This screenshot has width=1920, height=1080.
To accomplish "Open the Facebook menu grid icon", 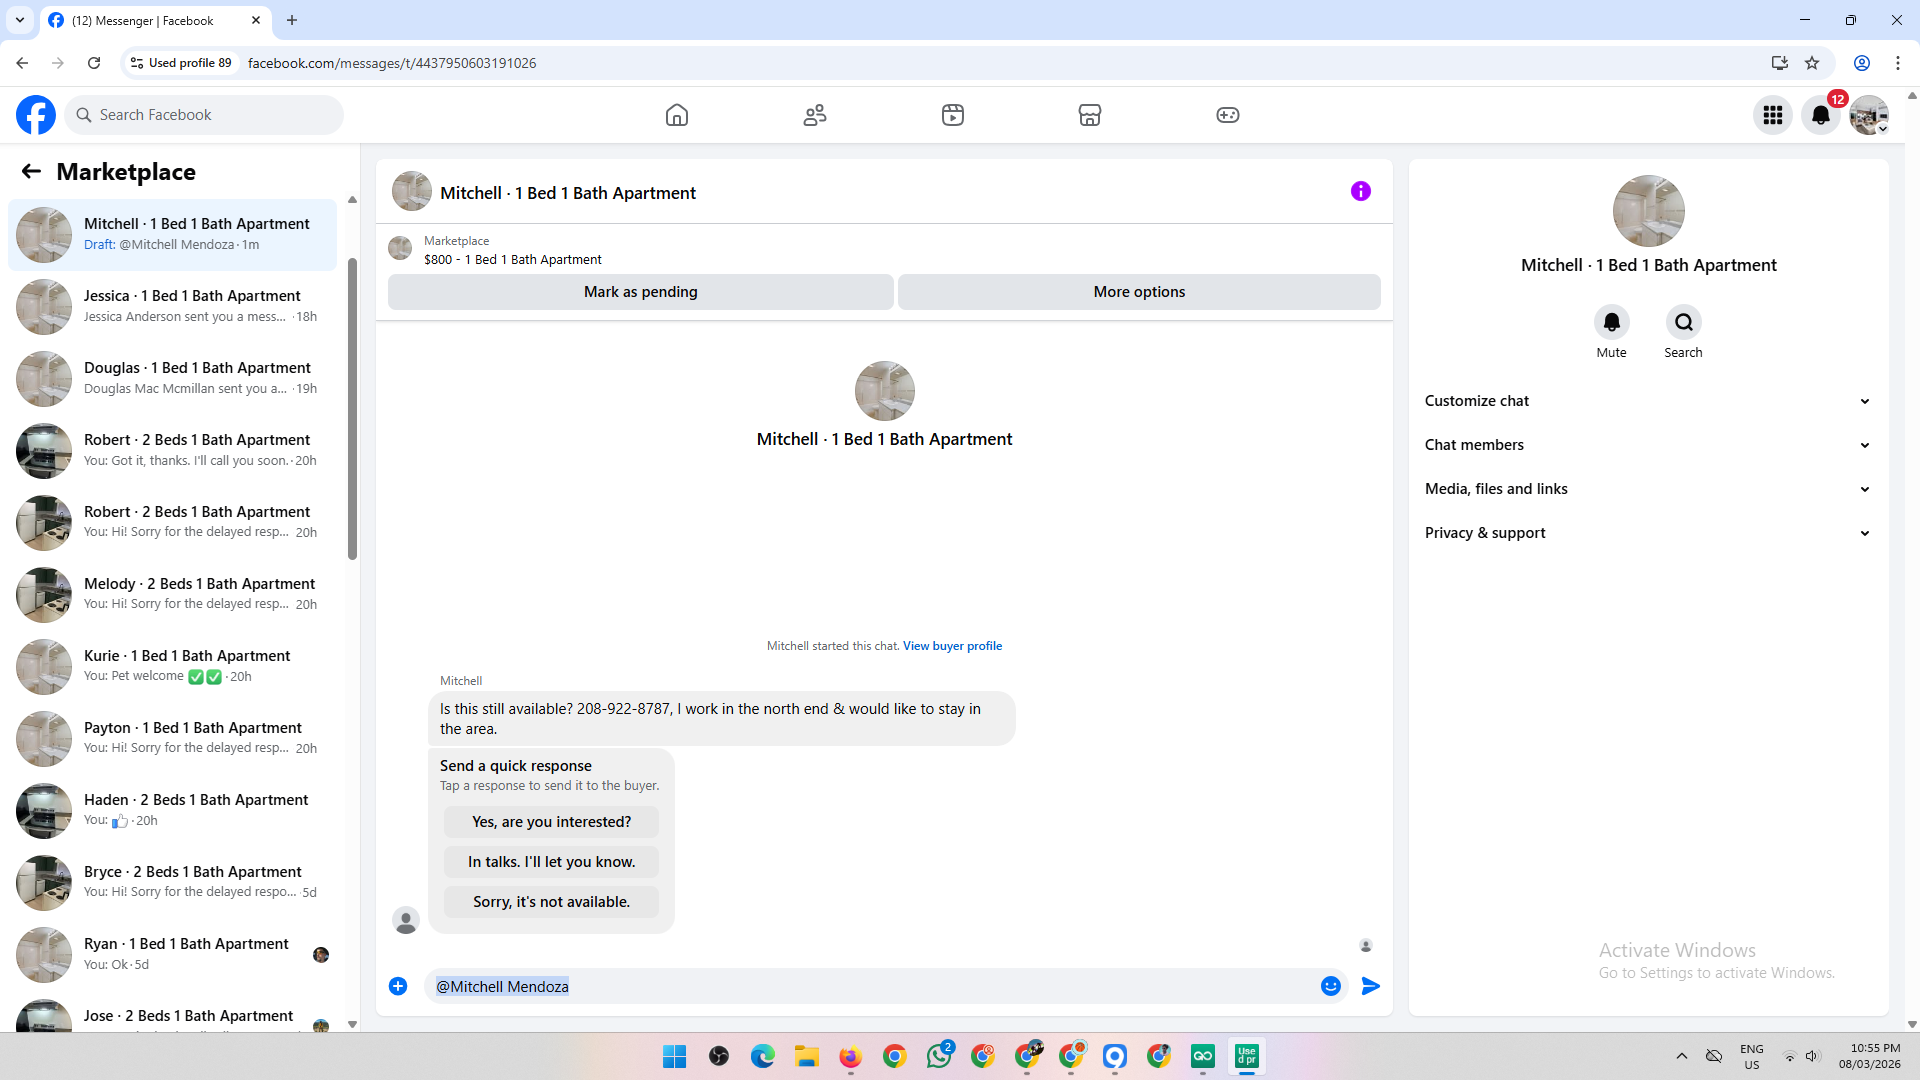I will (x=1773, y=115).
